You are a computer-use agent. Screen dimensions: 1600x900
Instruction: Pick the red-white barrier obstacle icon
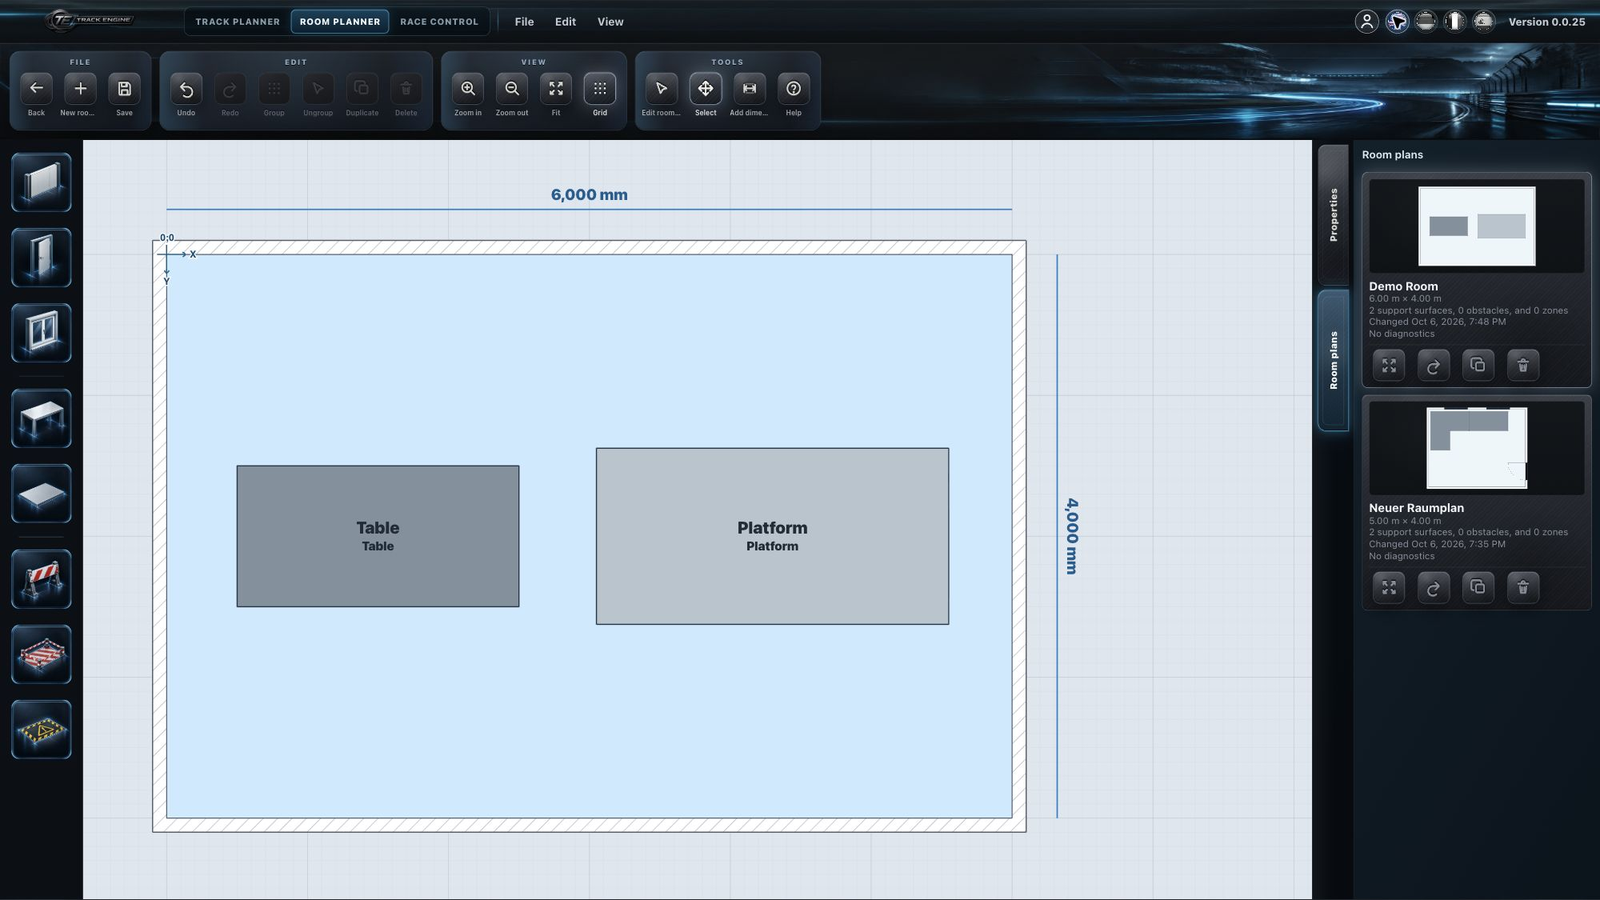[x=41, y=580]
